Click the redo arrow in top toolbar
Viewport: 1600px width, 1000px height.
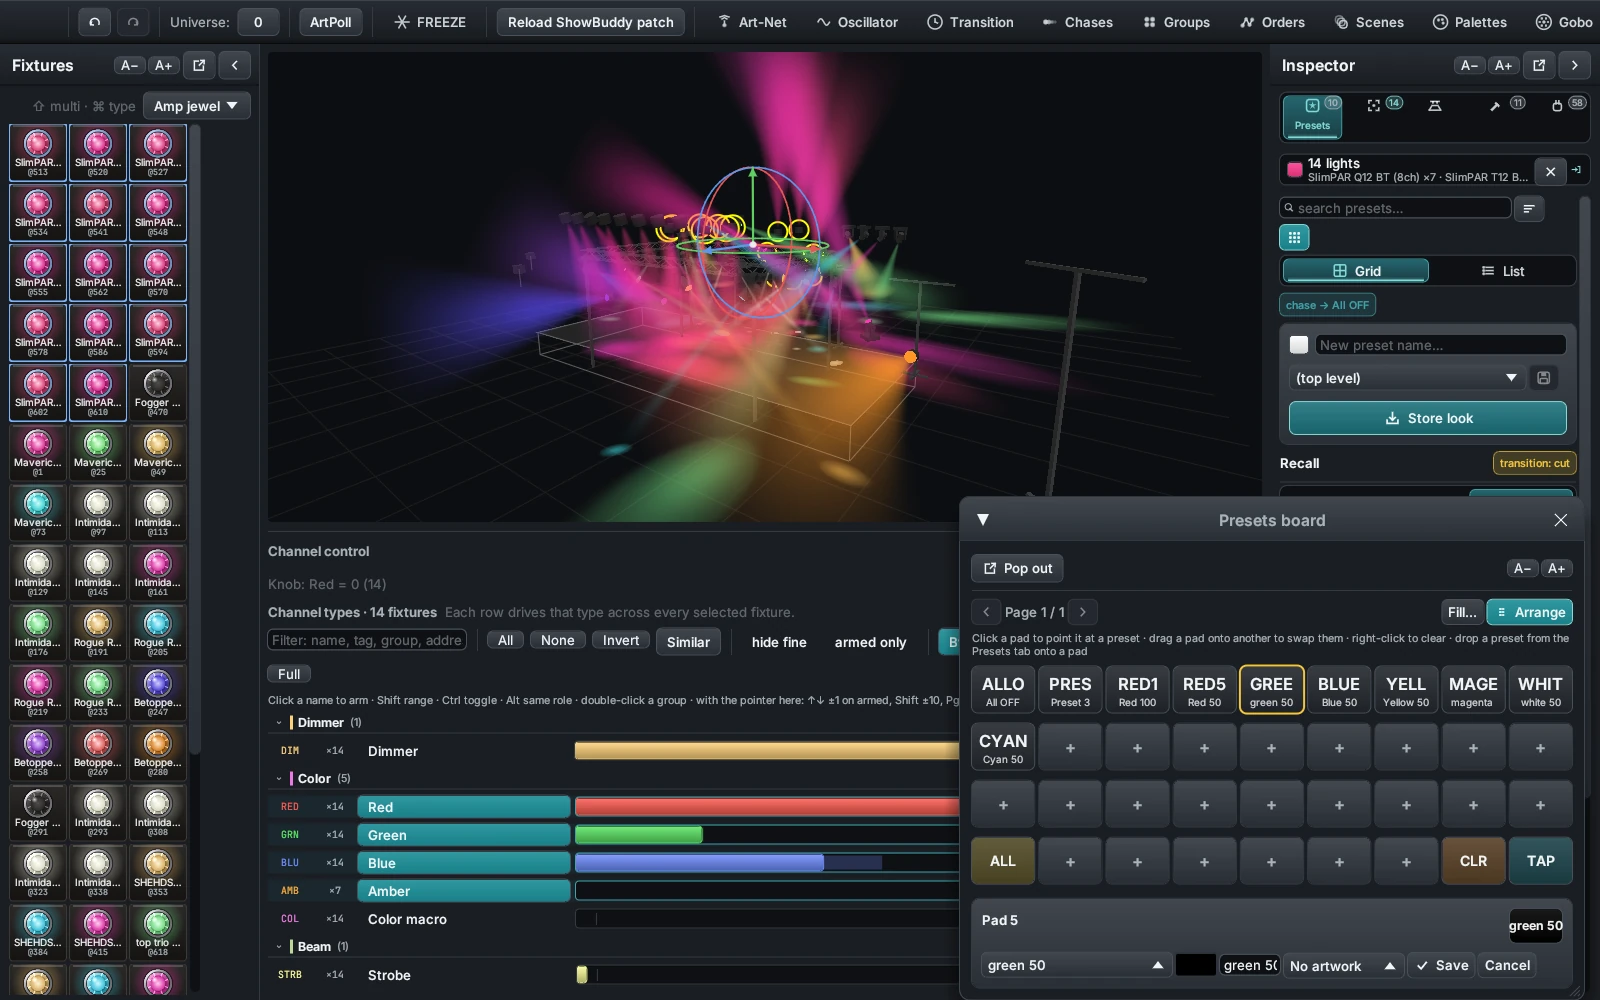[x=133, y=22]
